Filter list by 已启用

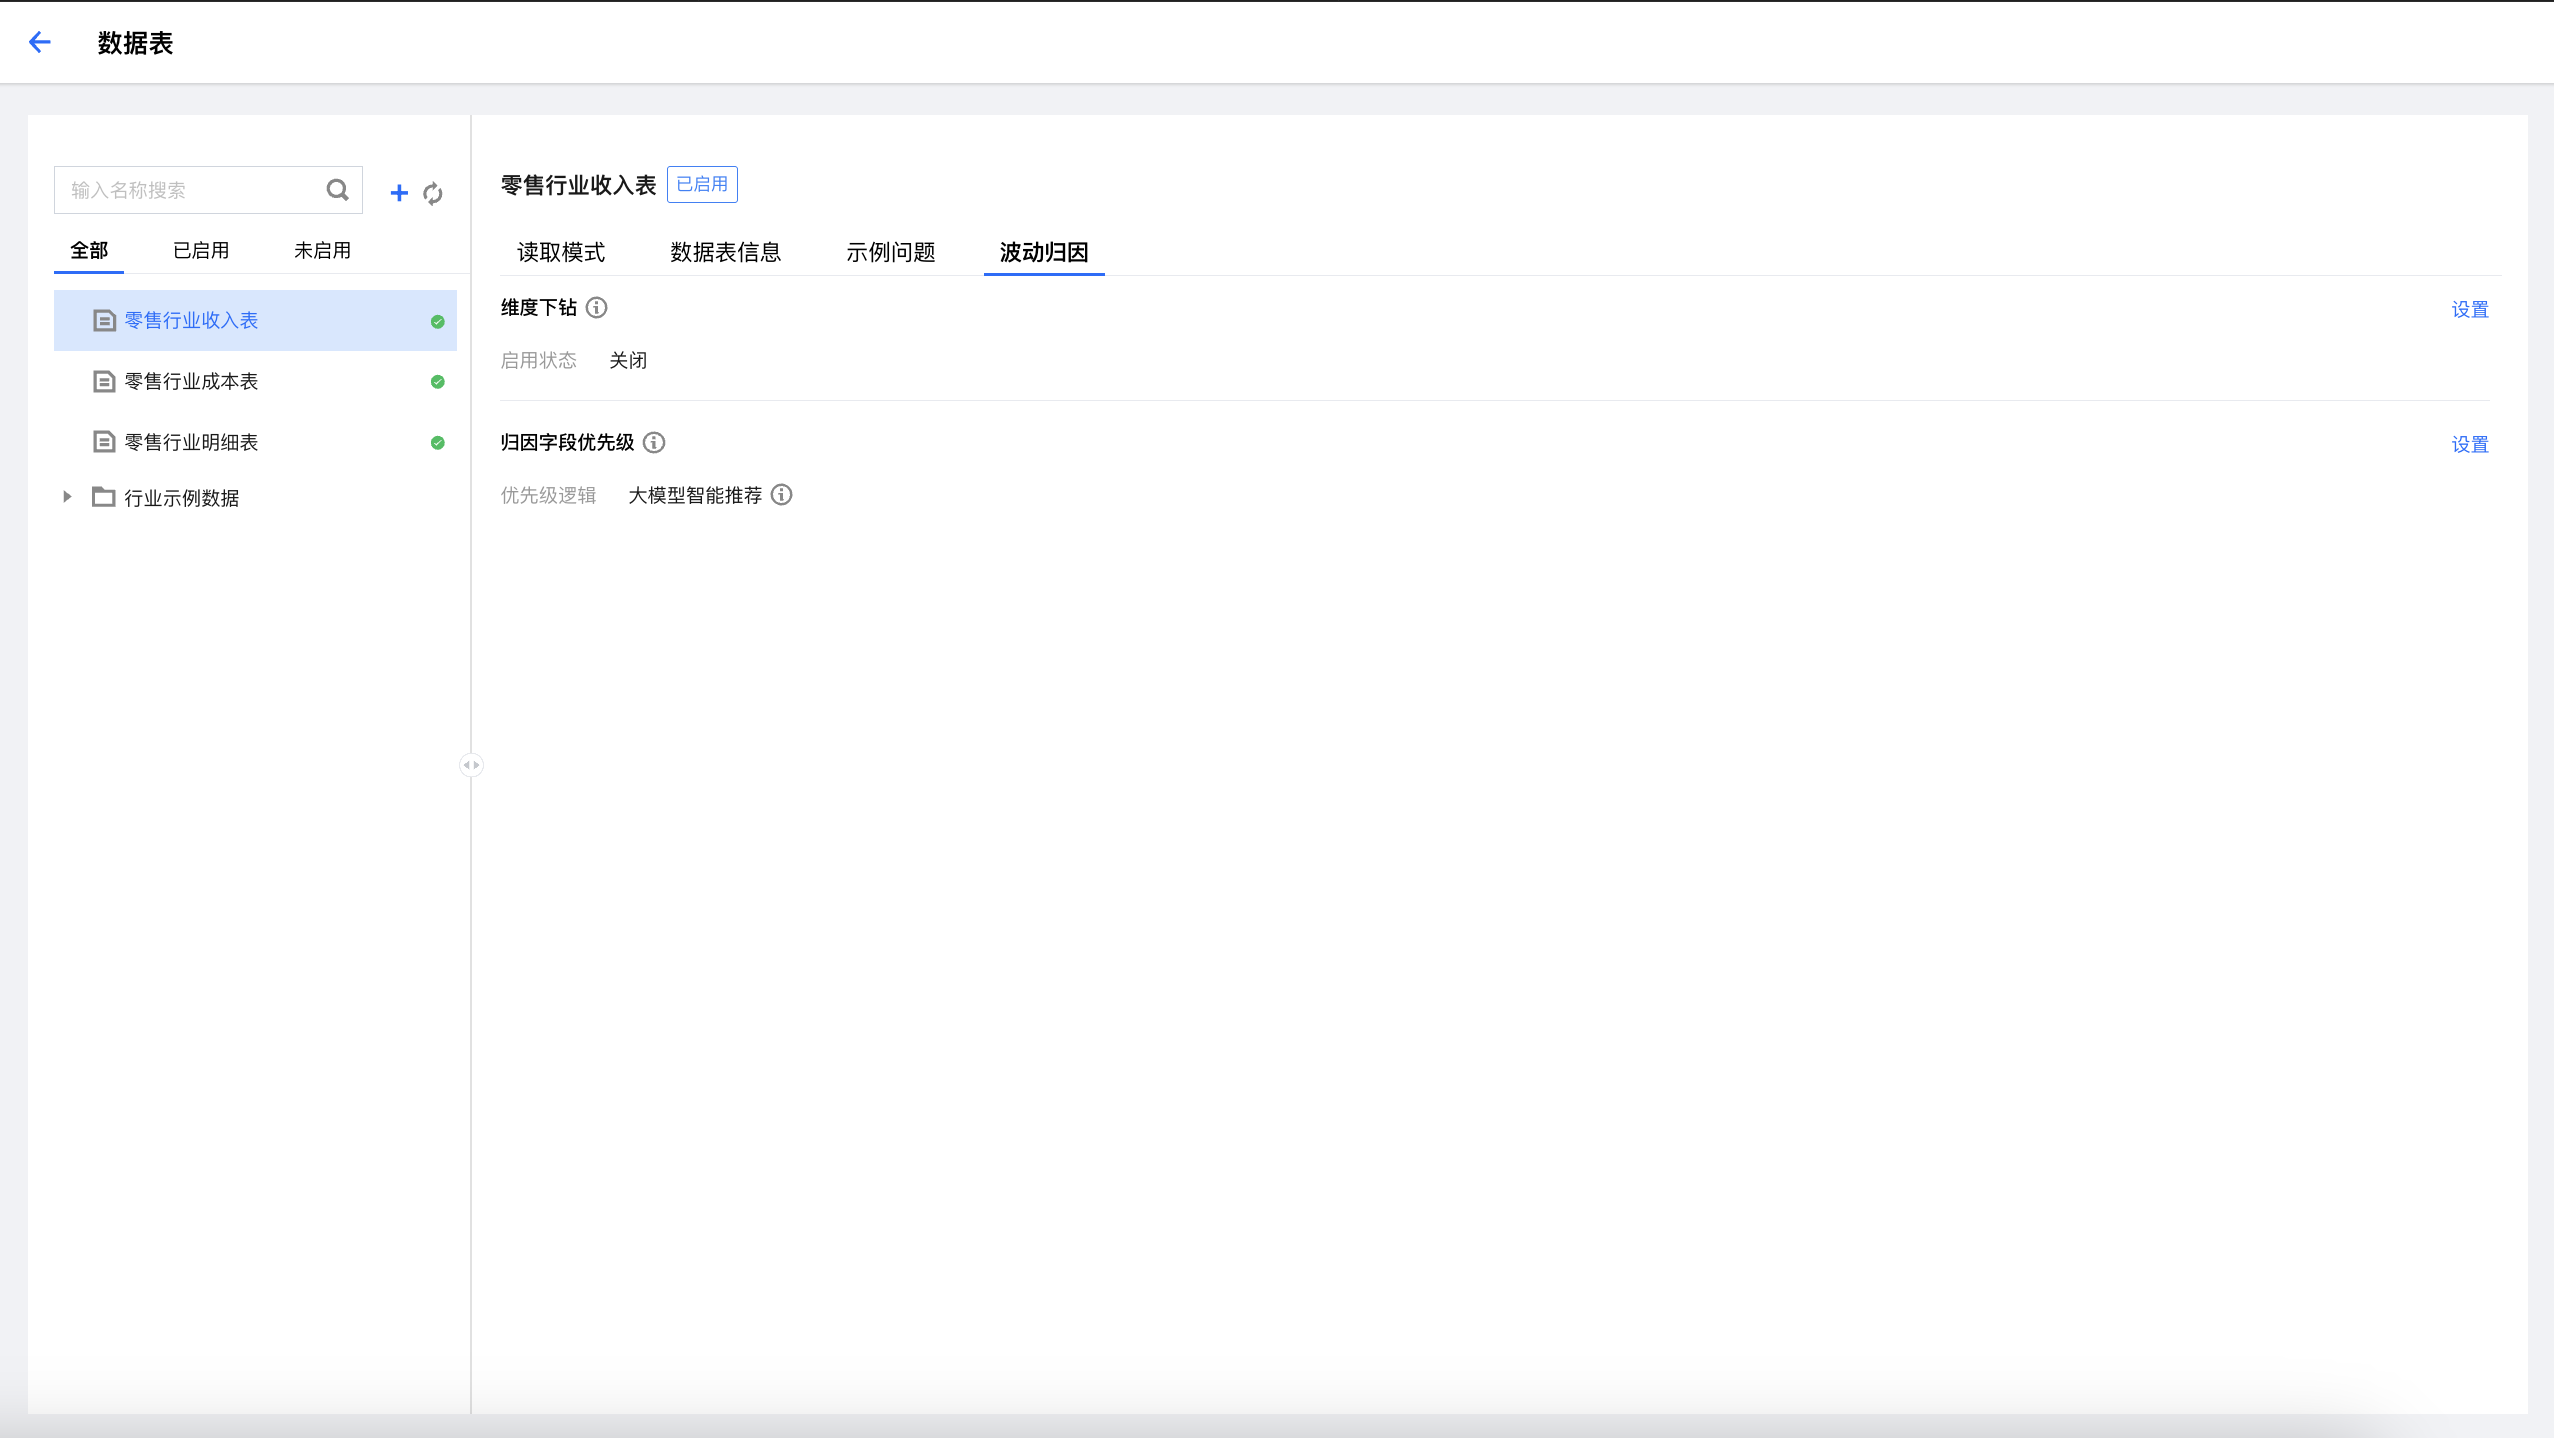coord(201,250)
